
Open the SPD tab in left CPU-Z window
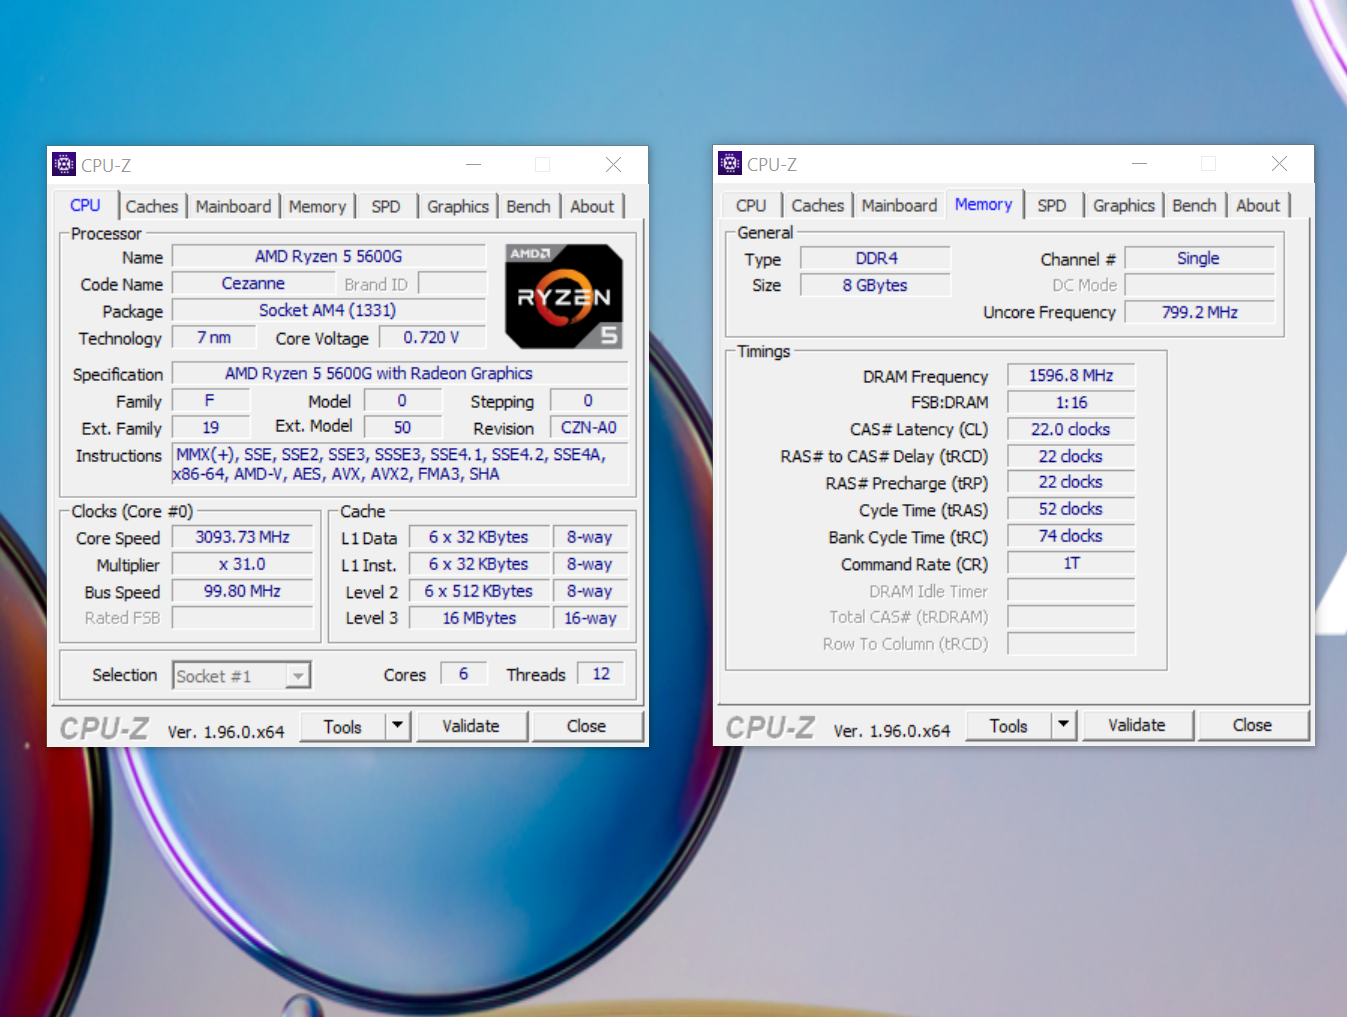(x=386, y=206)
